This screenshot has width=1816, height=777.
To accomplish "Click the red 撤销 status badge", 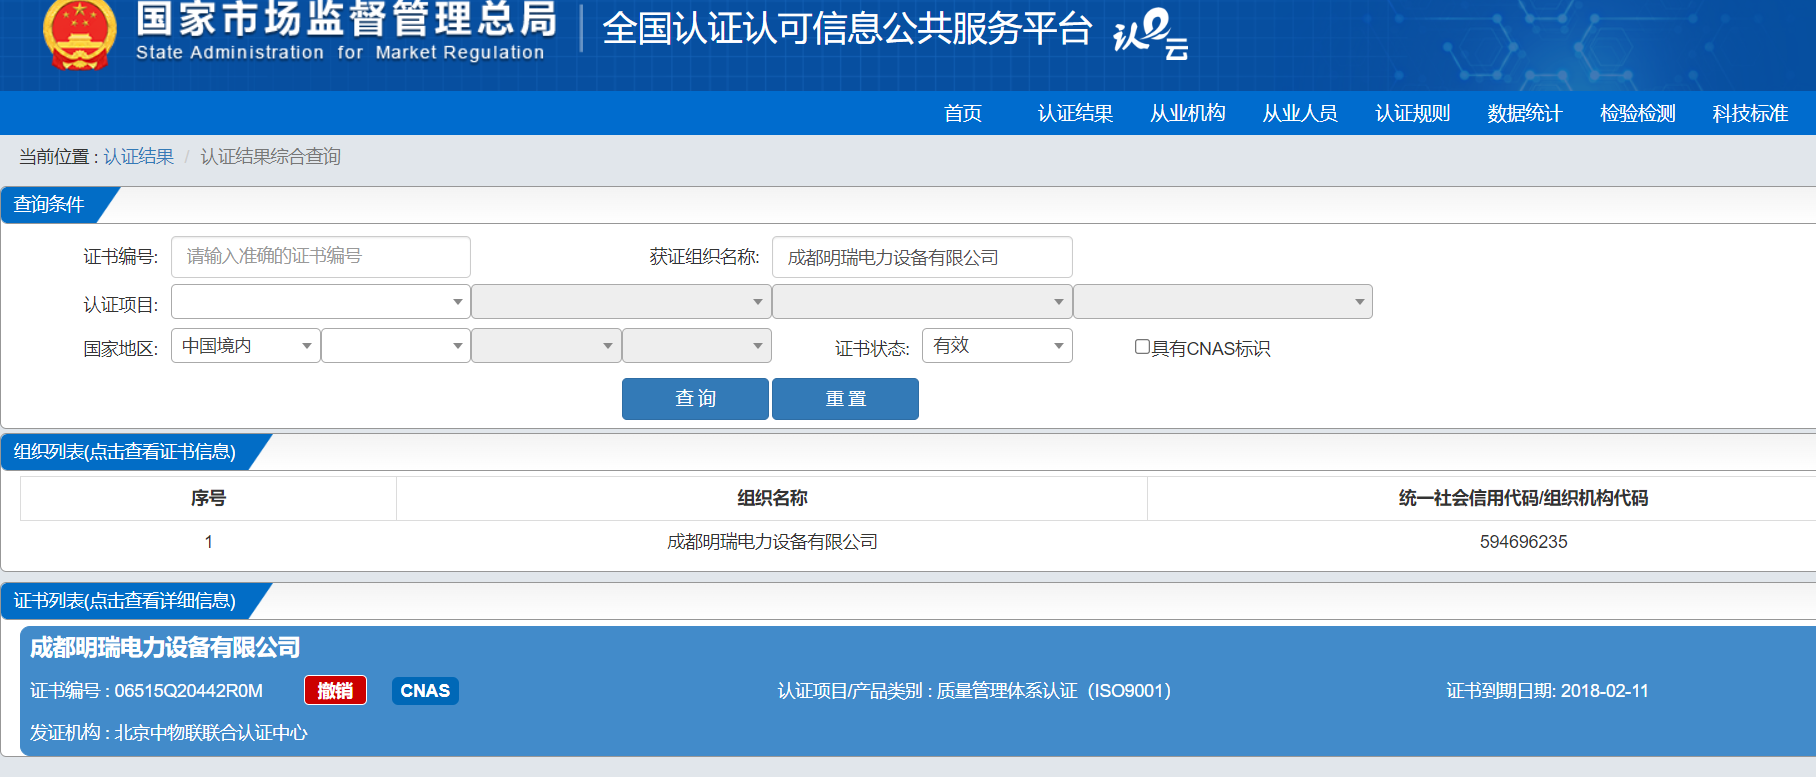I will [335, 690].
